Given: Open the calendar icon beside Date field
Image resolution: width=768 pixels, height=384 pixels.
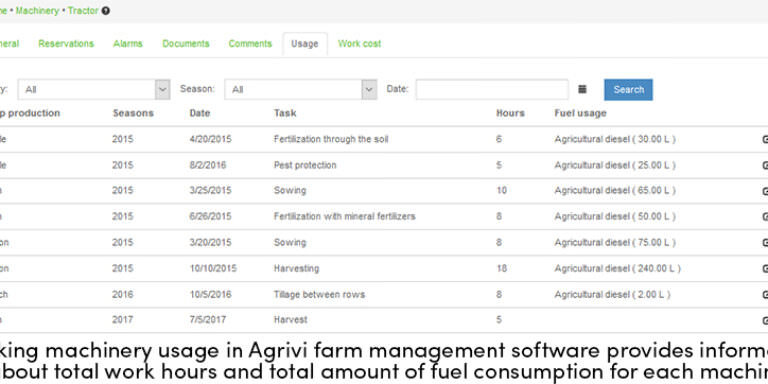Looking at the screenshot, I should (x=582, y=89).
